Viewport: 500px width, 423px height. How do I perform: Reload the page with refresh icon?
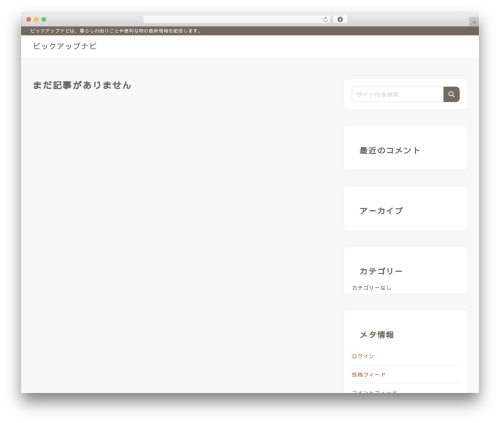click(x=325, y=19)
